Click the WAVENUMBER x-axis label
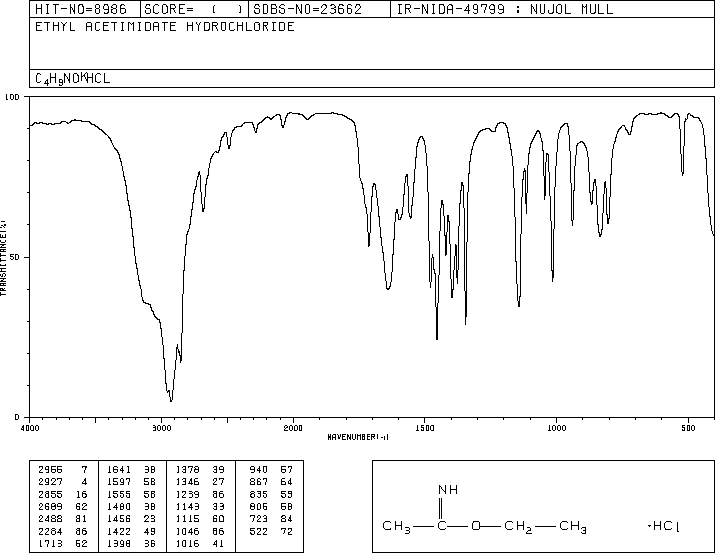 tap(358, 437)
